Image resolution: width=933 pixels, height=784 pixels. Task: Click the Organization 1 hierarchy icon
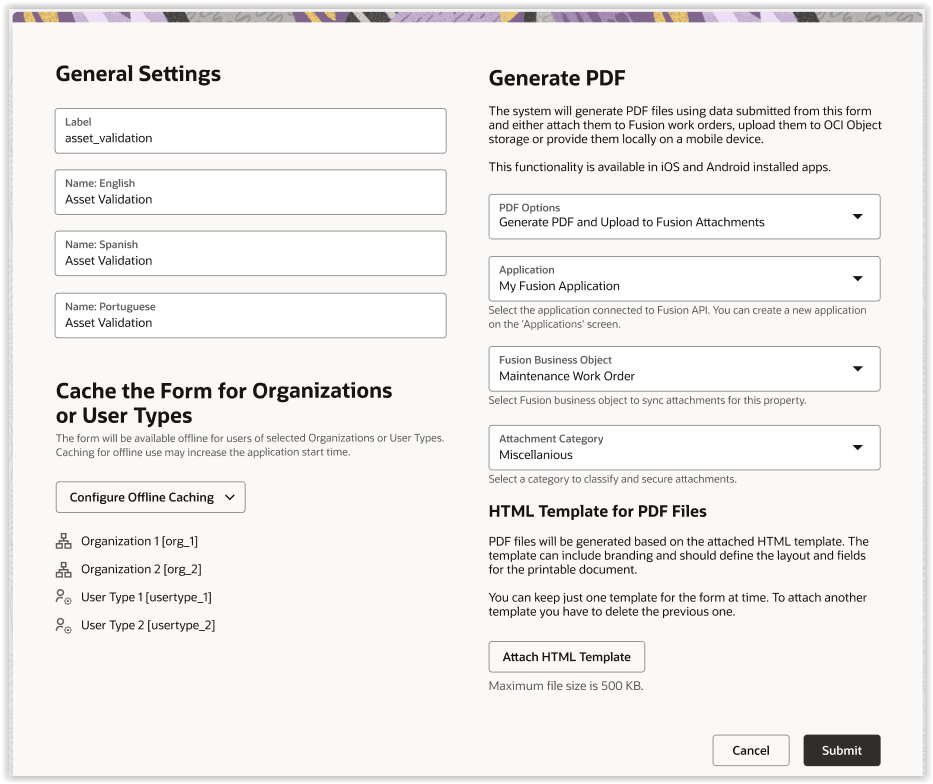coord(65,540)
